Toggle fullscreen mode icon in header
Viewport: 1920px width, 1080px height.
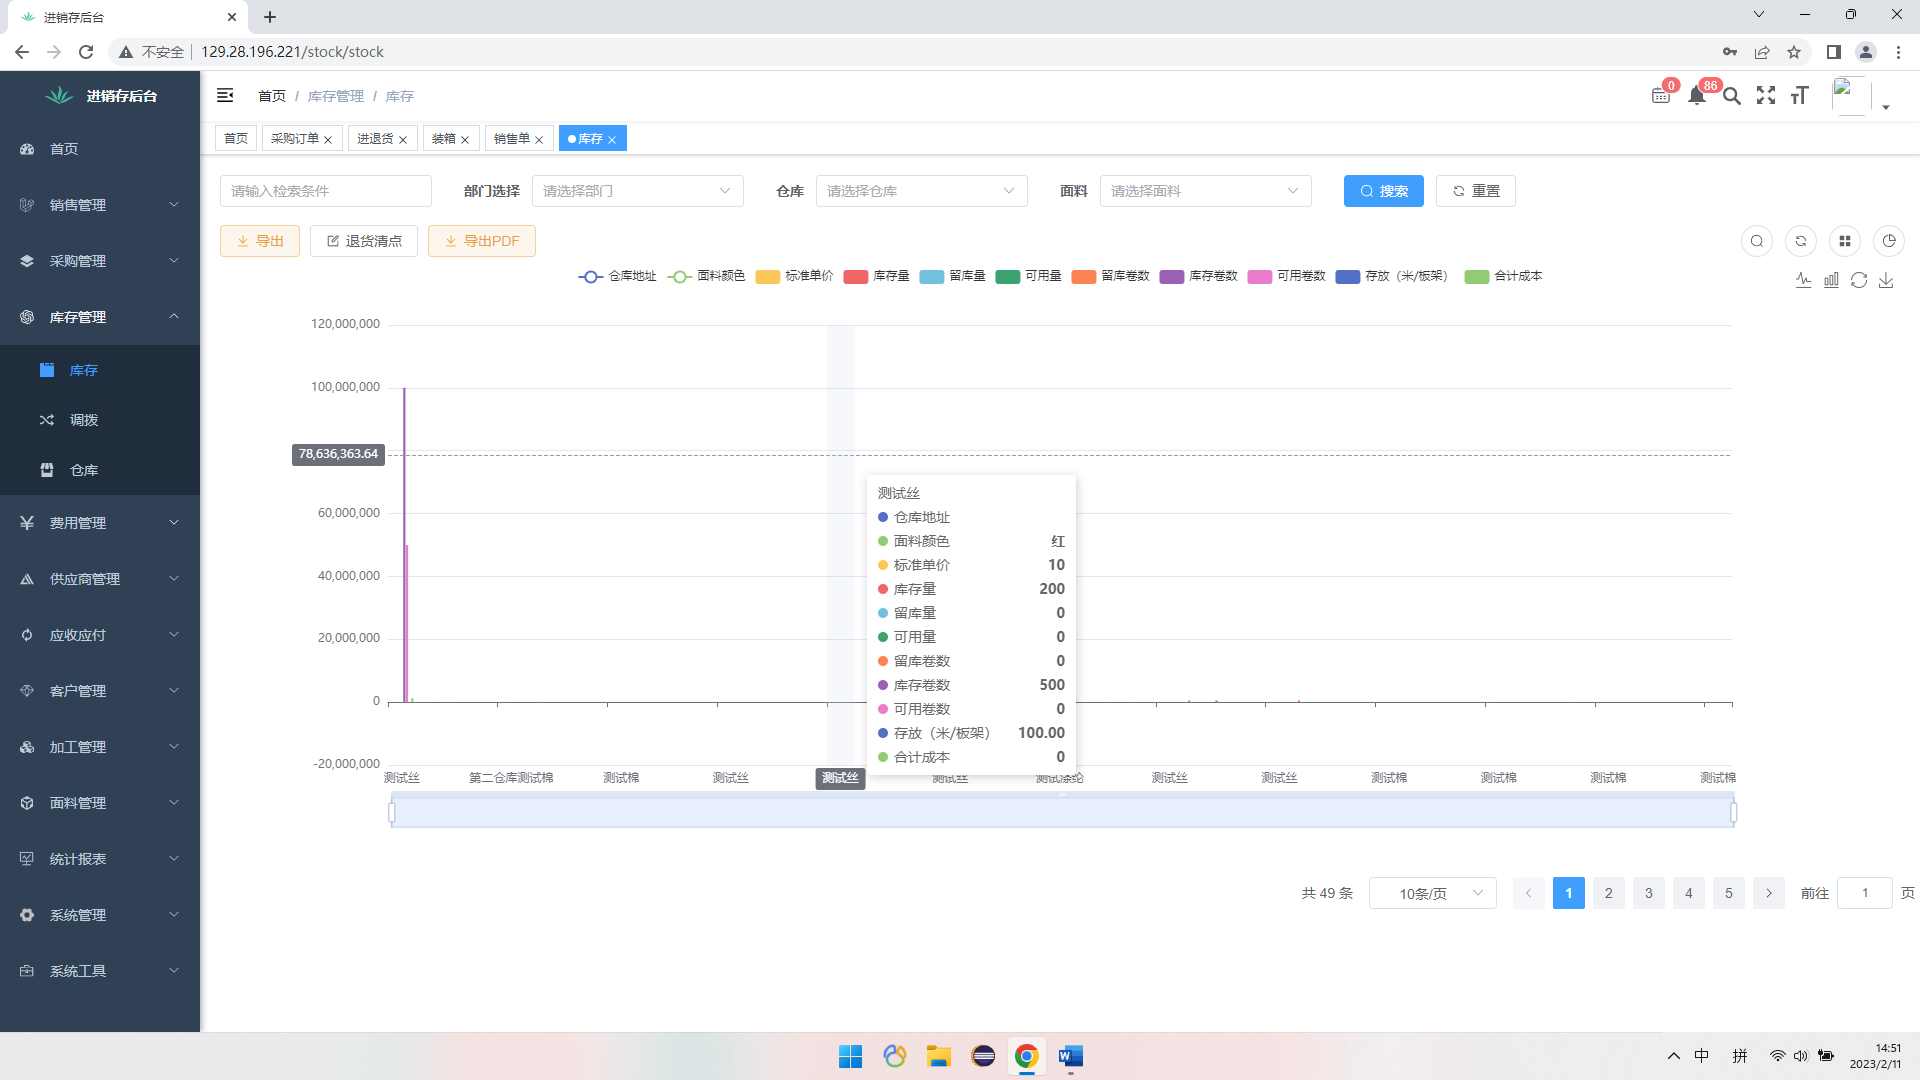tap(1766, 96)
